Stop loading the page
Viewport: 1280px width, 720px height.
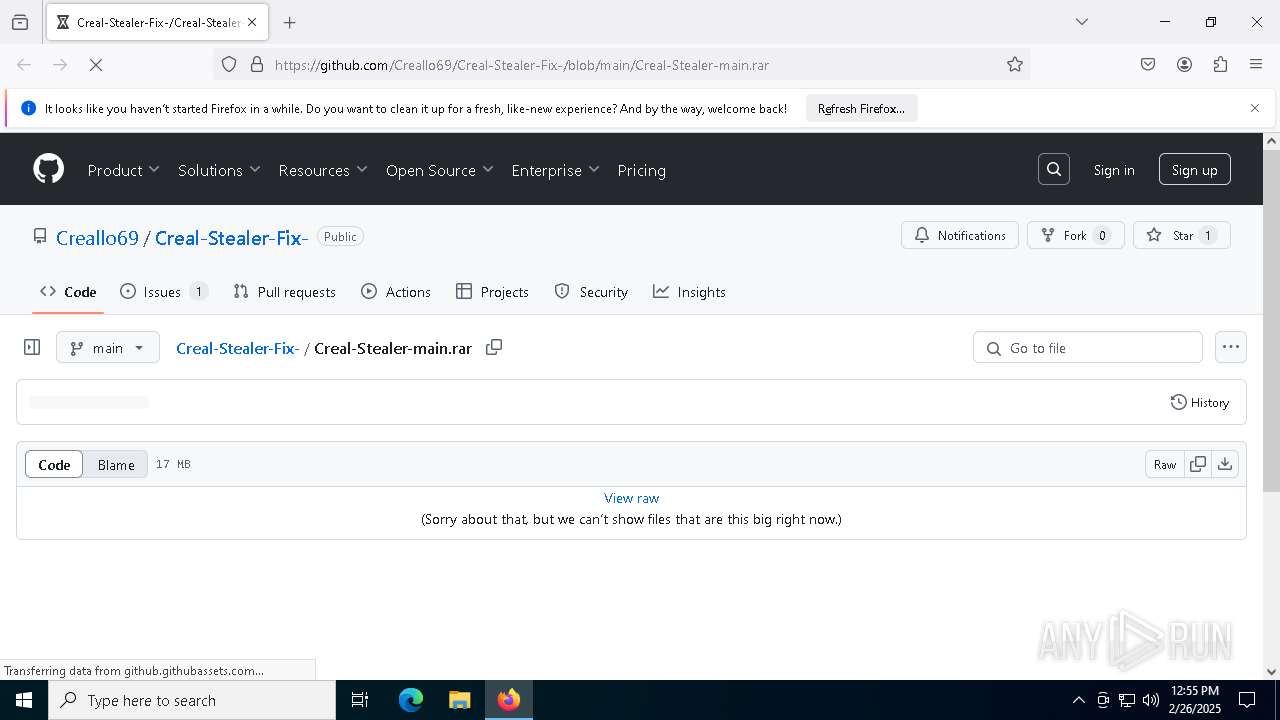[x=96, y=64]
